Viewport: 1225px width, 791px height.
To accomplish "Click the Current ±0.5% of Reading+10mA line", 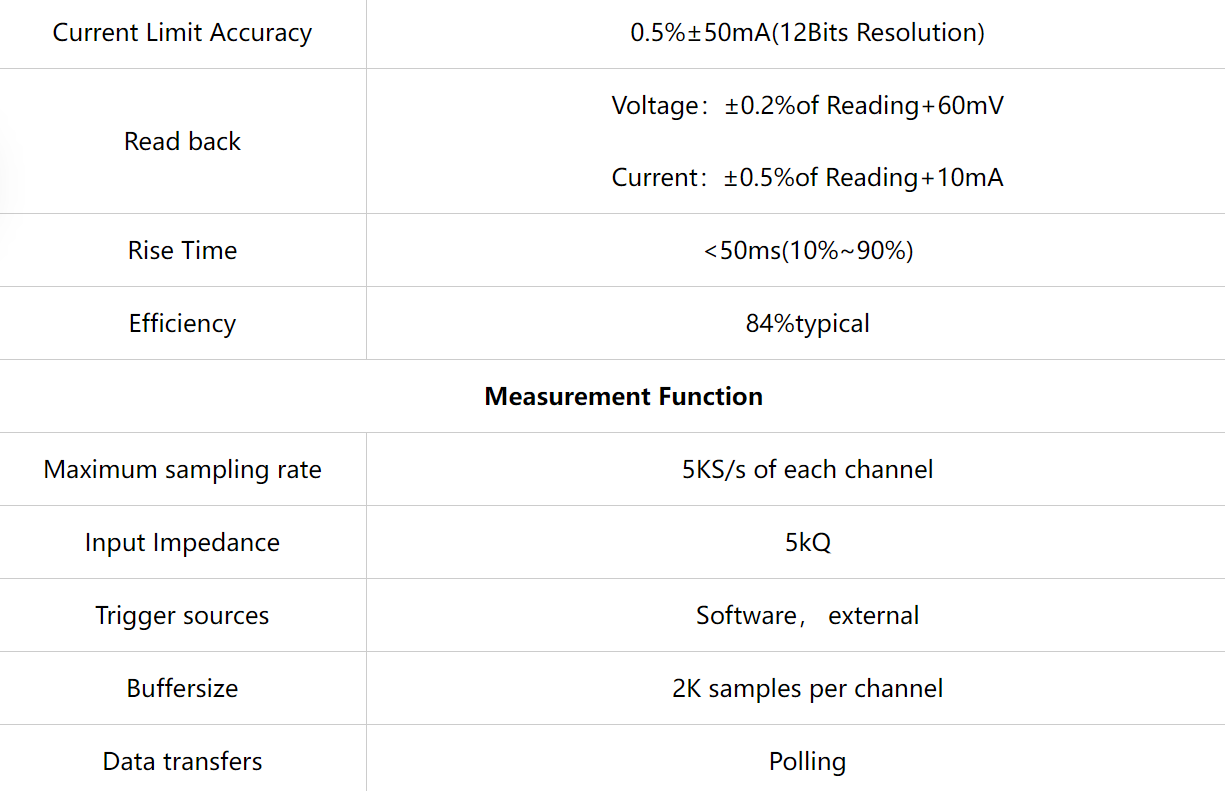I will point(807,178).
